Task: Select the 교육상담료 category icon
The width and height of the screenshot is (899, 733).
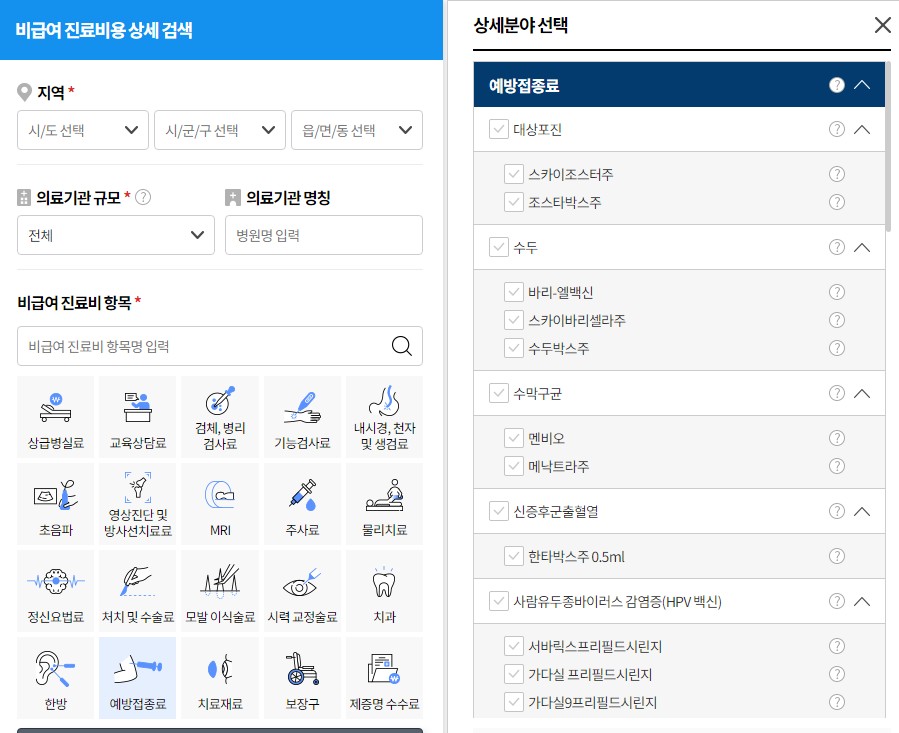Action: pos(138,417)
